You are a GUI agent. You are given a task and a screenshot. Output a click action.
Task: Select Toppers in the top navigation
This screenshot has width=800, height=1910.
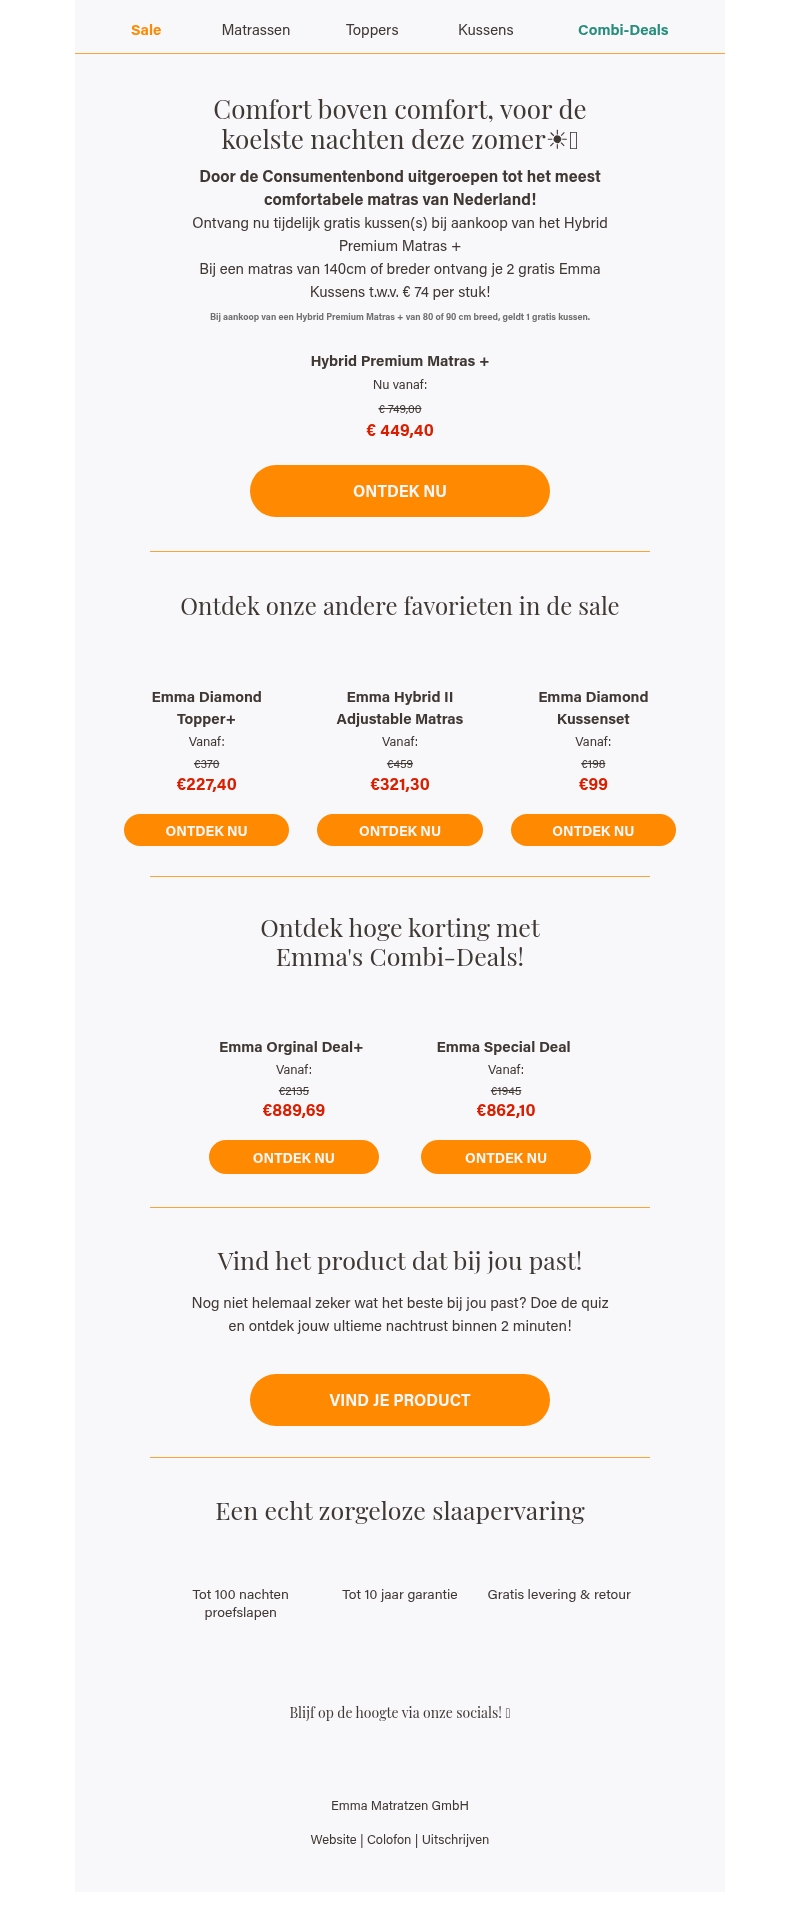(372, 30)
